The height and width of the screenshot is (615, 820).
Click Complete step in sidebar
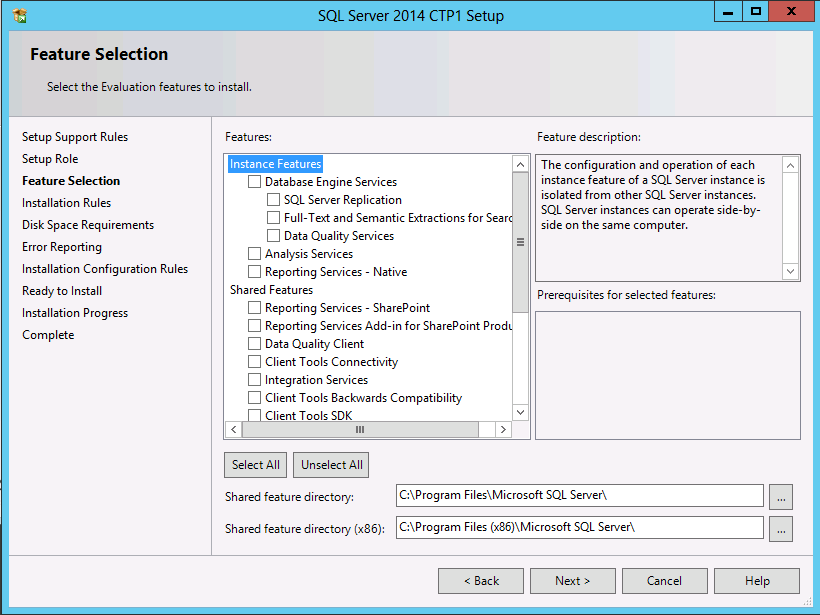click(x=48, y=335)
